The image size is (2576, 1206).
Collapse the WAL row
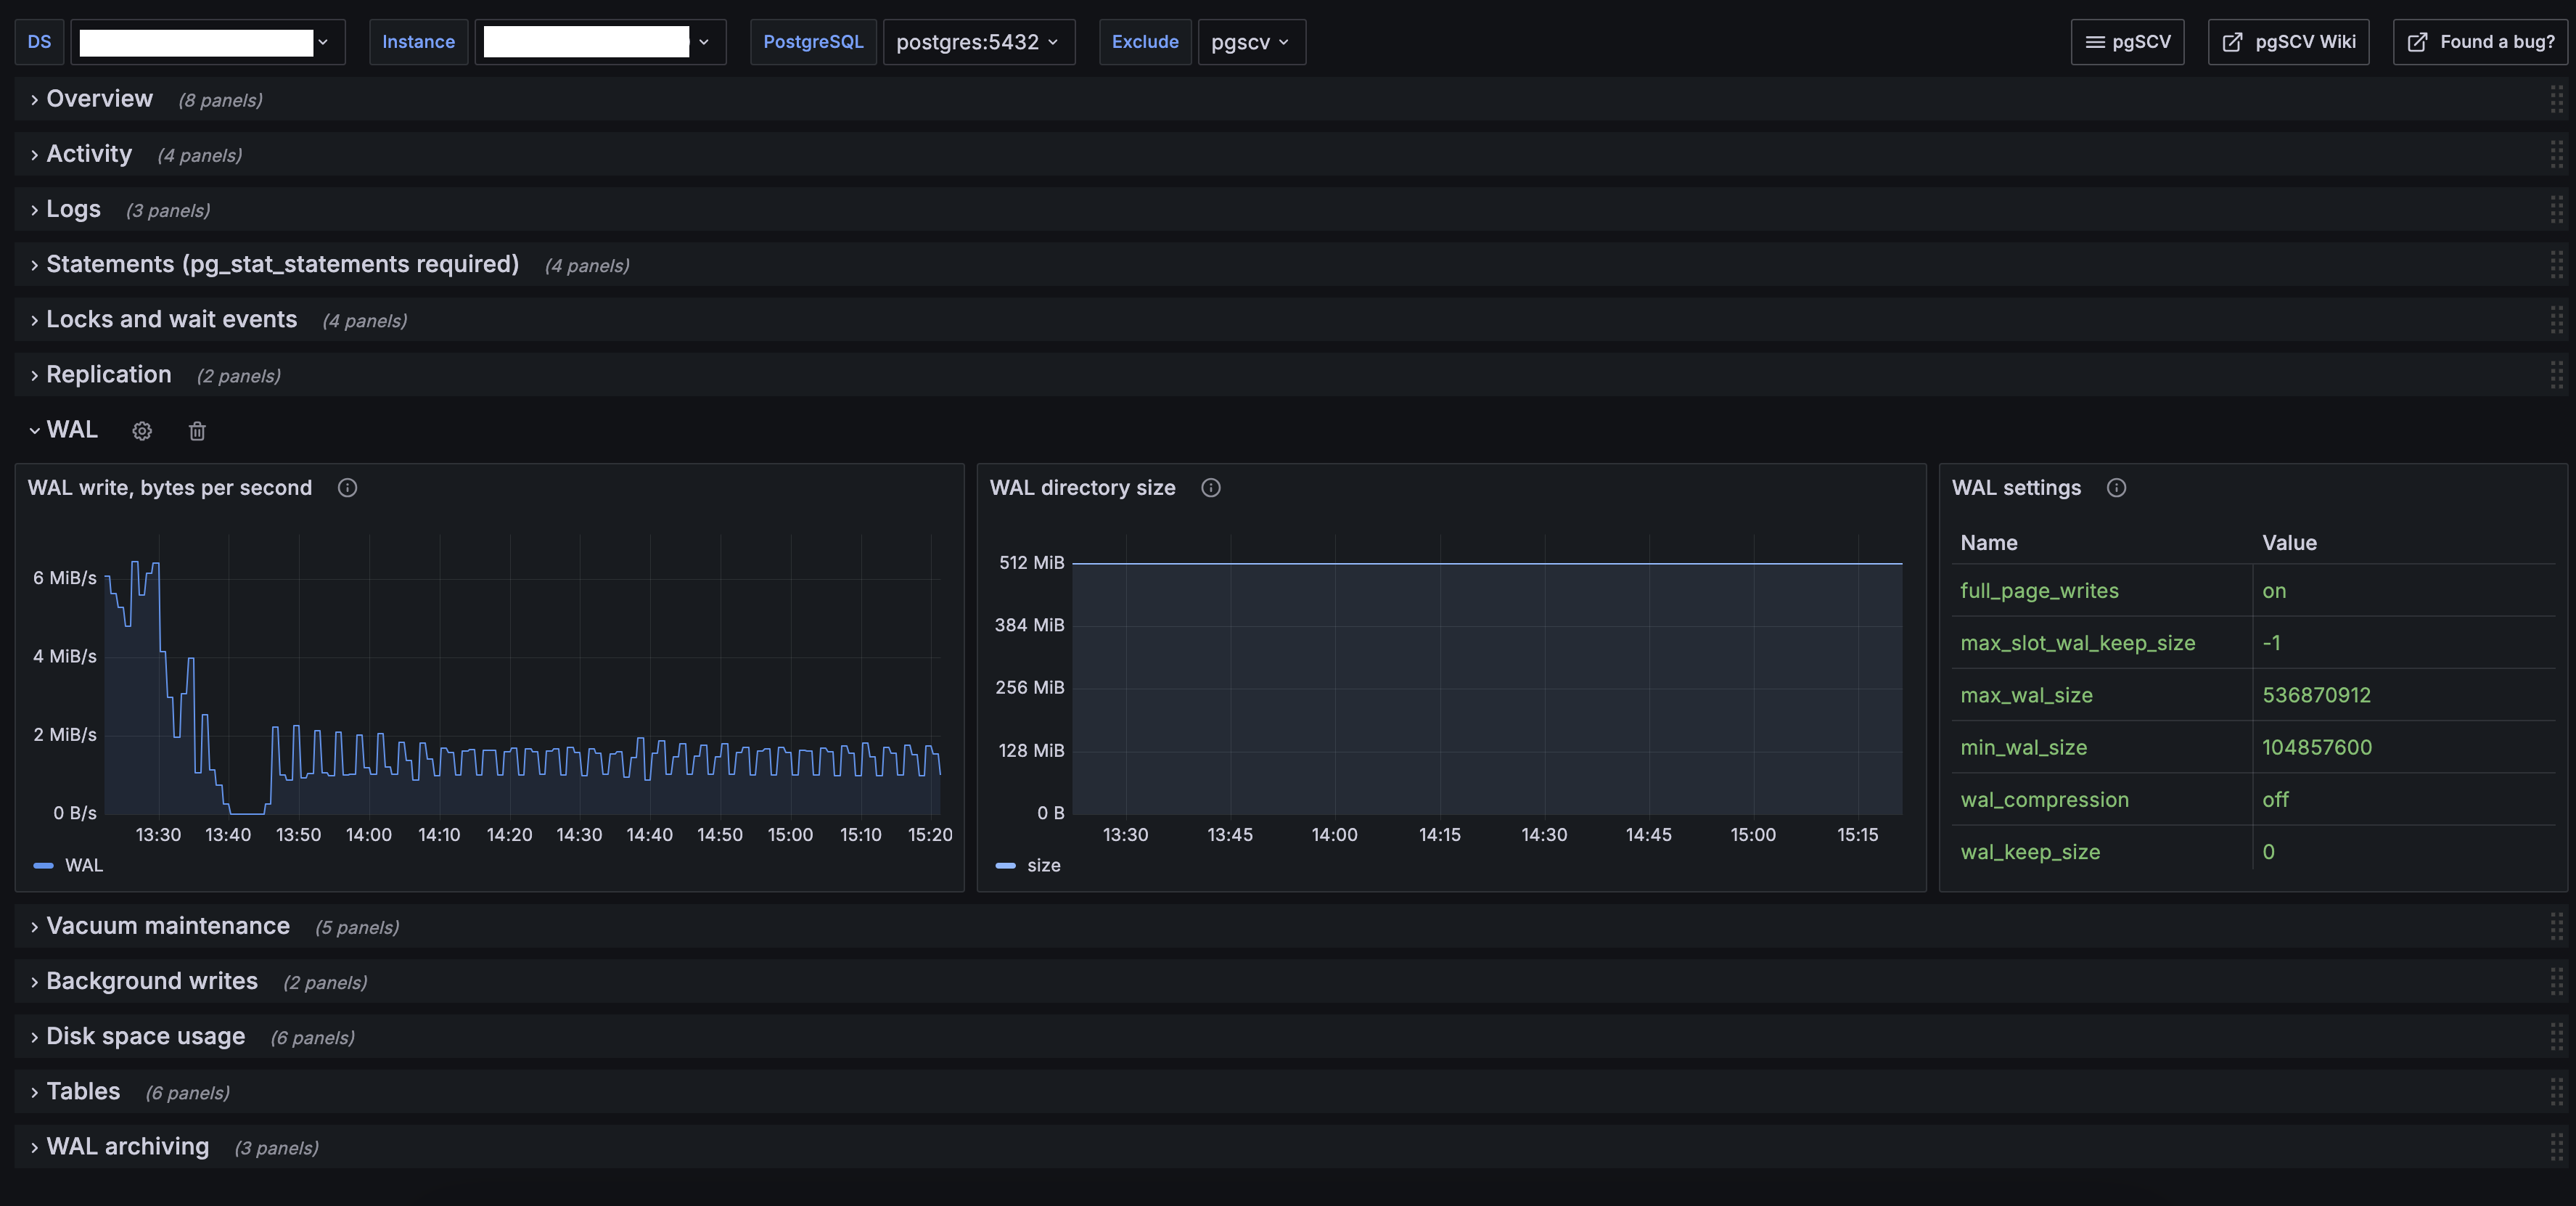(x=72, y=430)
